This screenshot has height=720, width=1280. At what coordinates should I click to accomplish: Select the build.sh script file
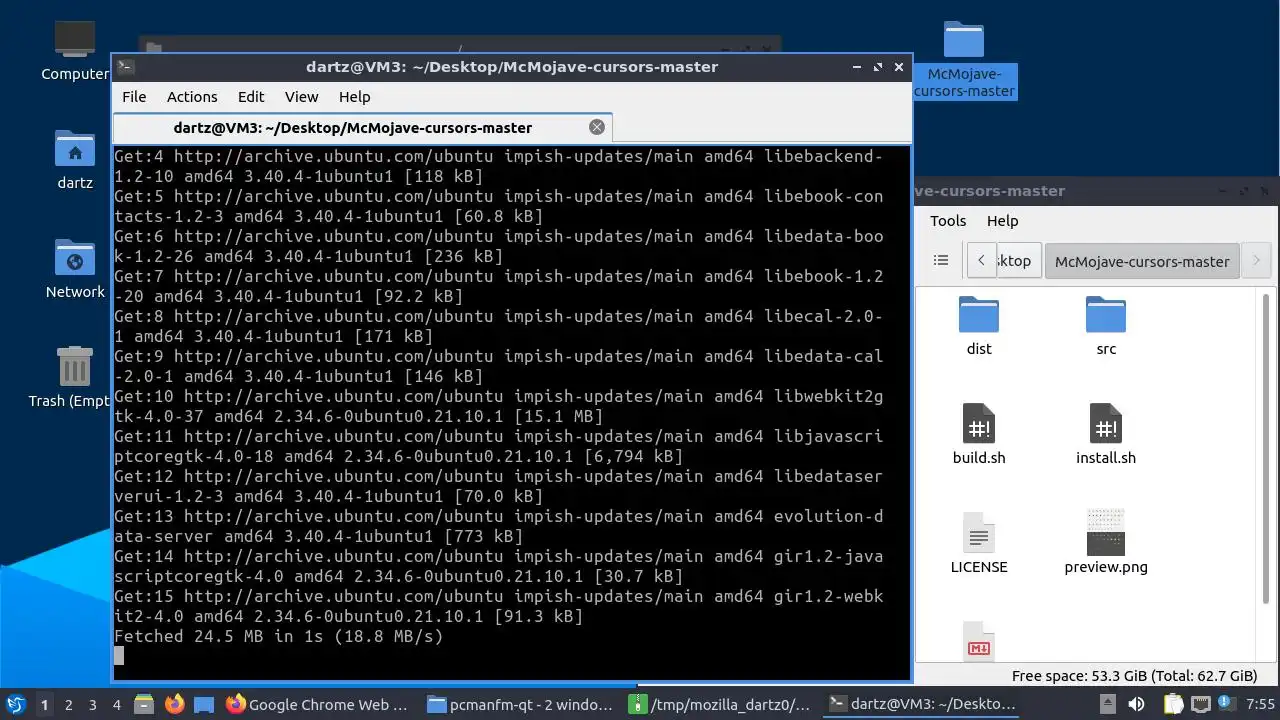[x=979, y=435]
